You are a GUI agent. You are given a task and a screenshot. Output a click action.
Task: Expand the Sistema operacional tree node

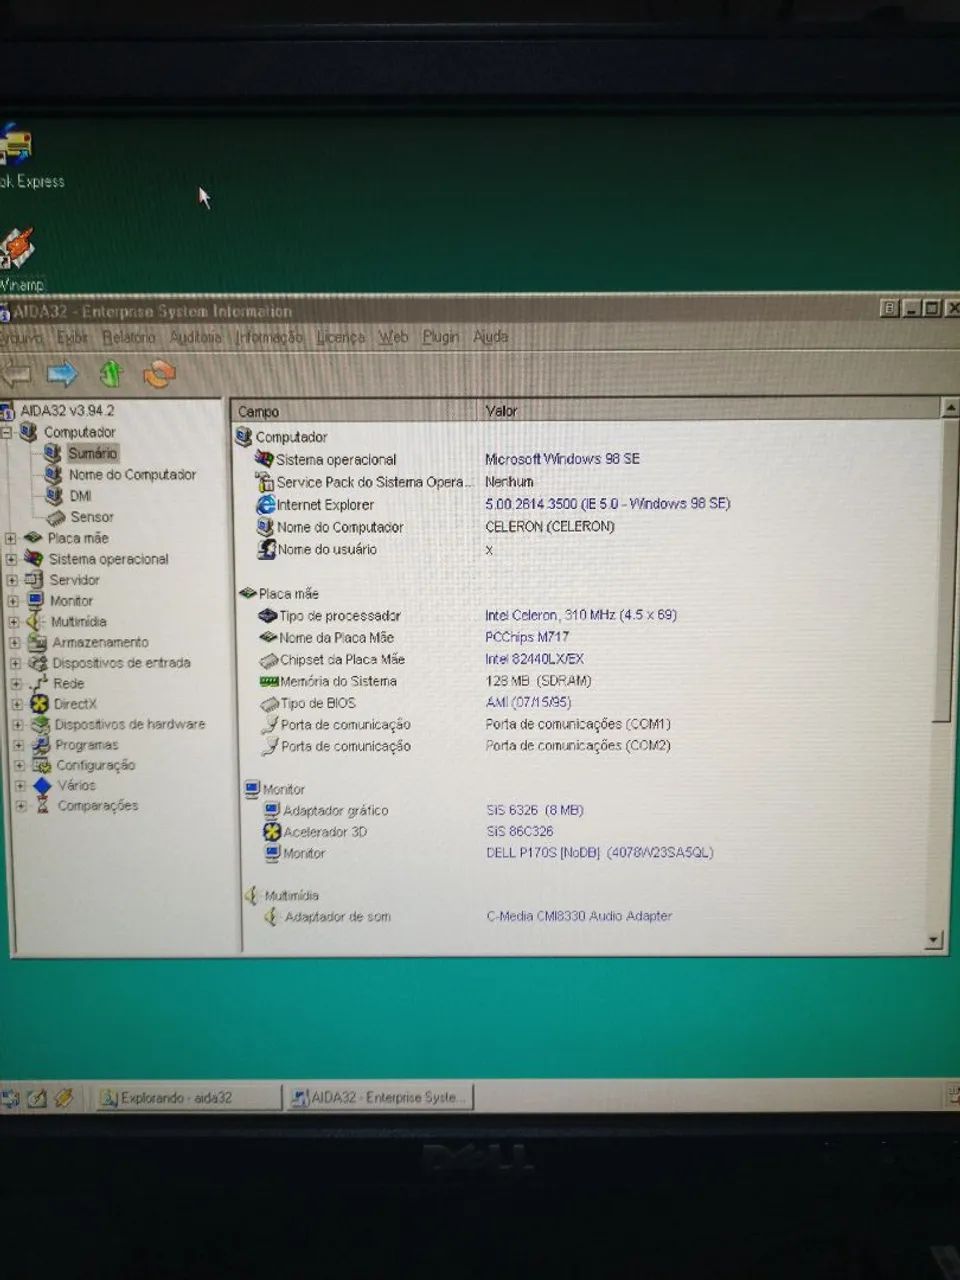click(12, 560)
